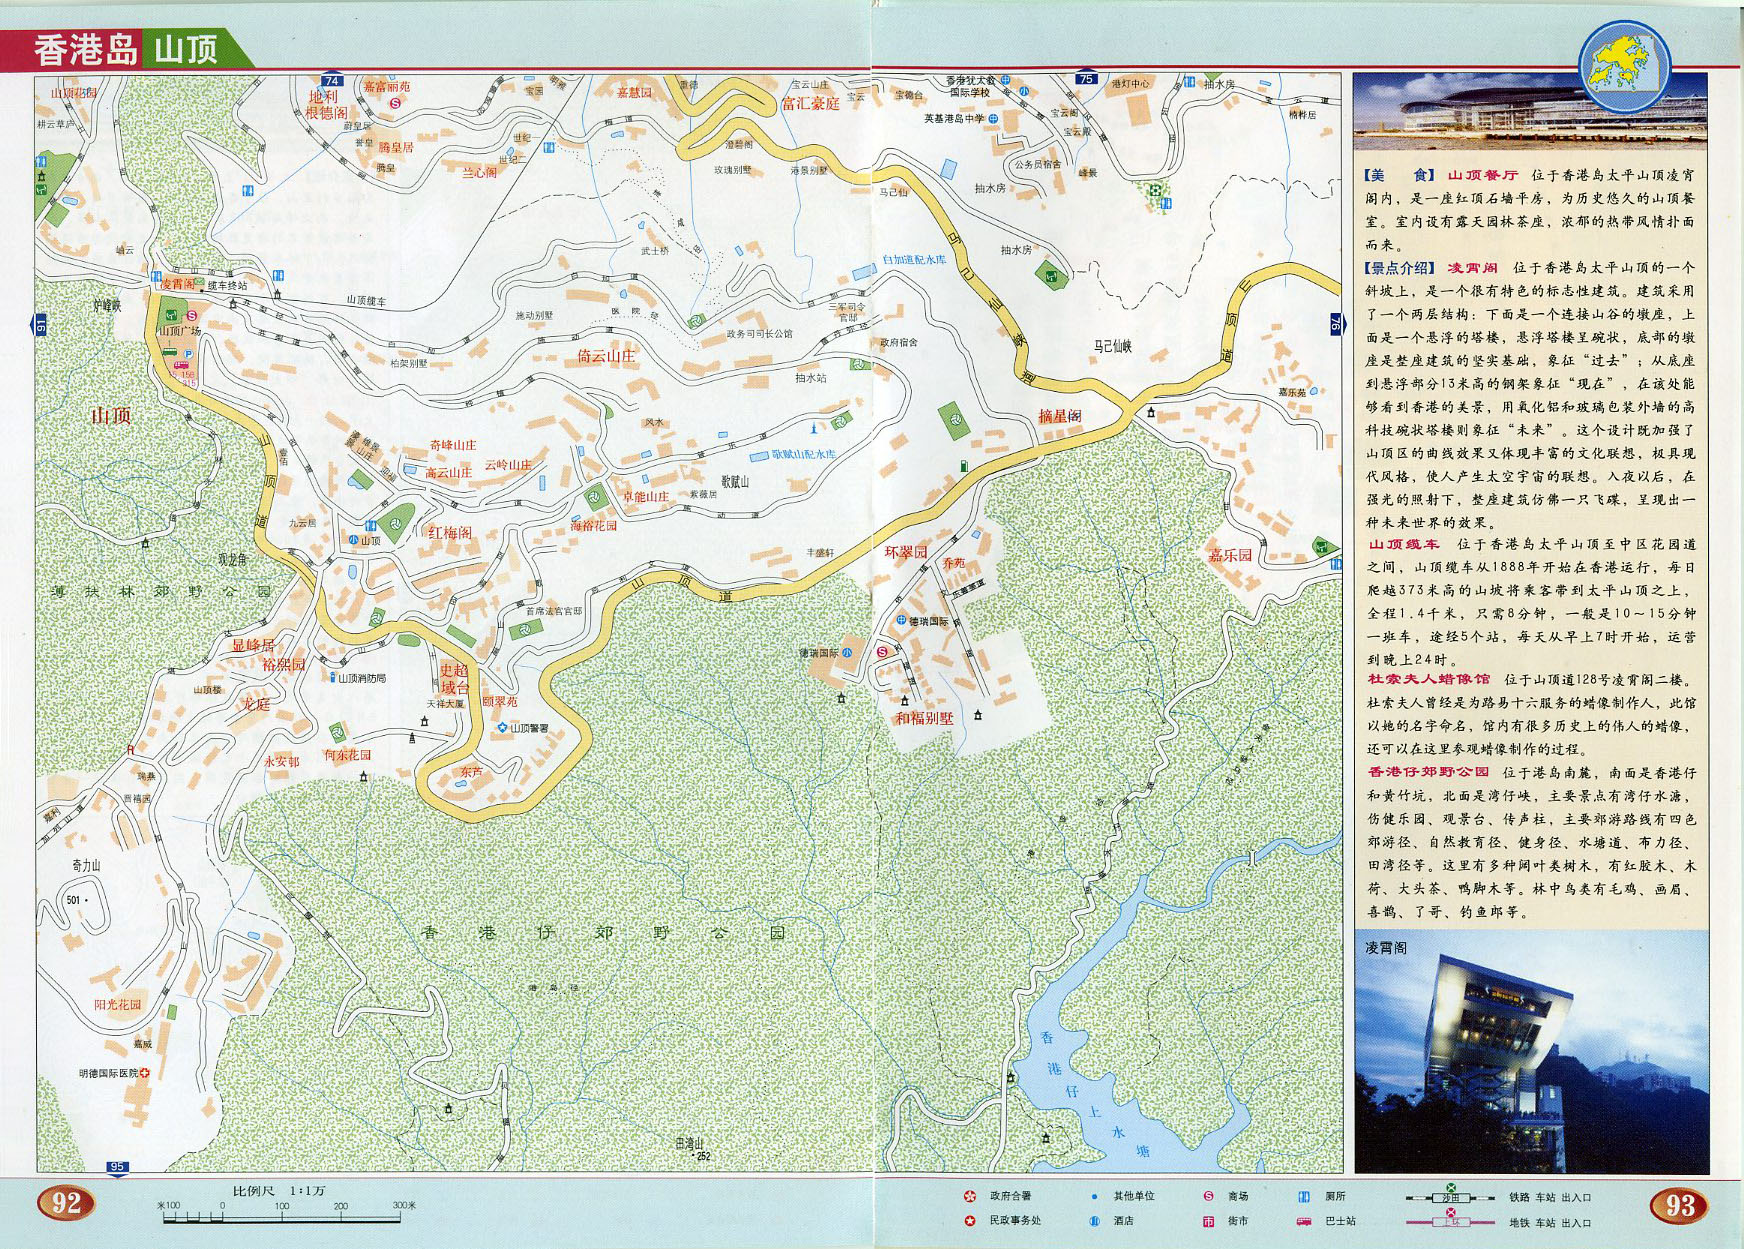Select the 香港岛 header tab
Viewport: 1744px width, 1249px height.
[x=85, y=50]
